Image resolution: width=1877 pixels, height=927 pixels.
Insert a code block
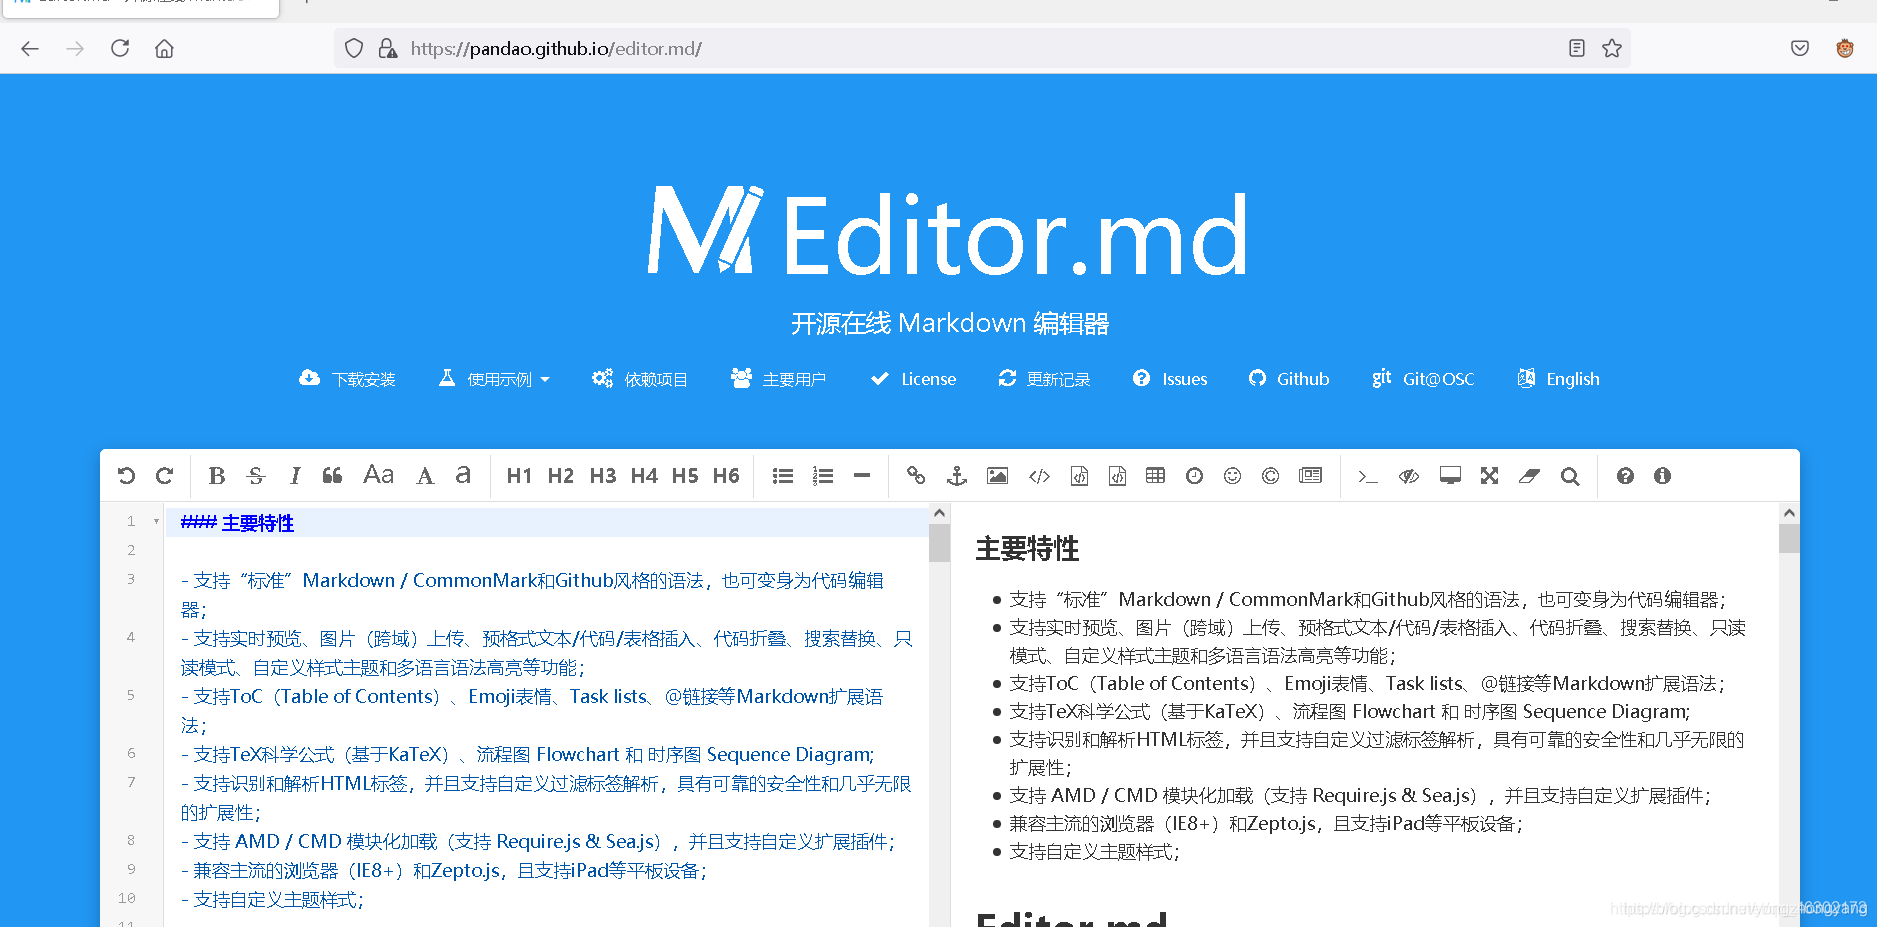point(1117,476)
